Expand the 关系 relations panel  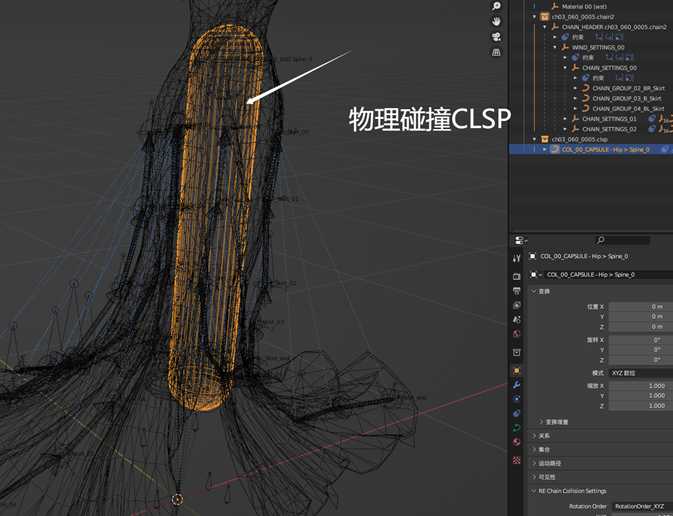pos(534,435)
